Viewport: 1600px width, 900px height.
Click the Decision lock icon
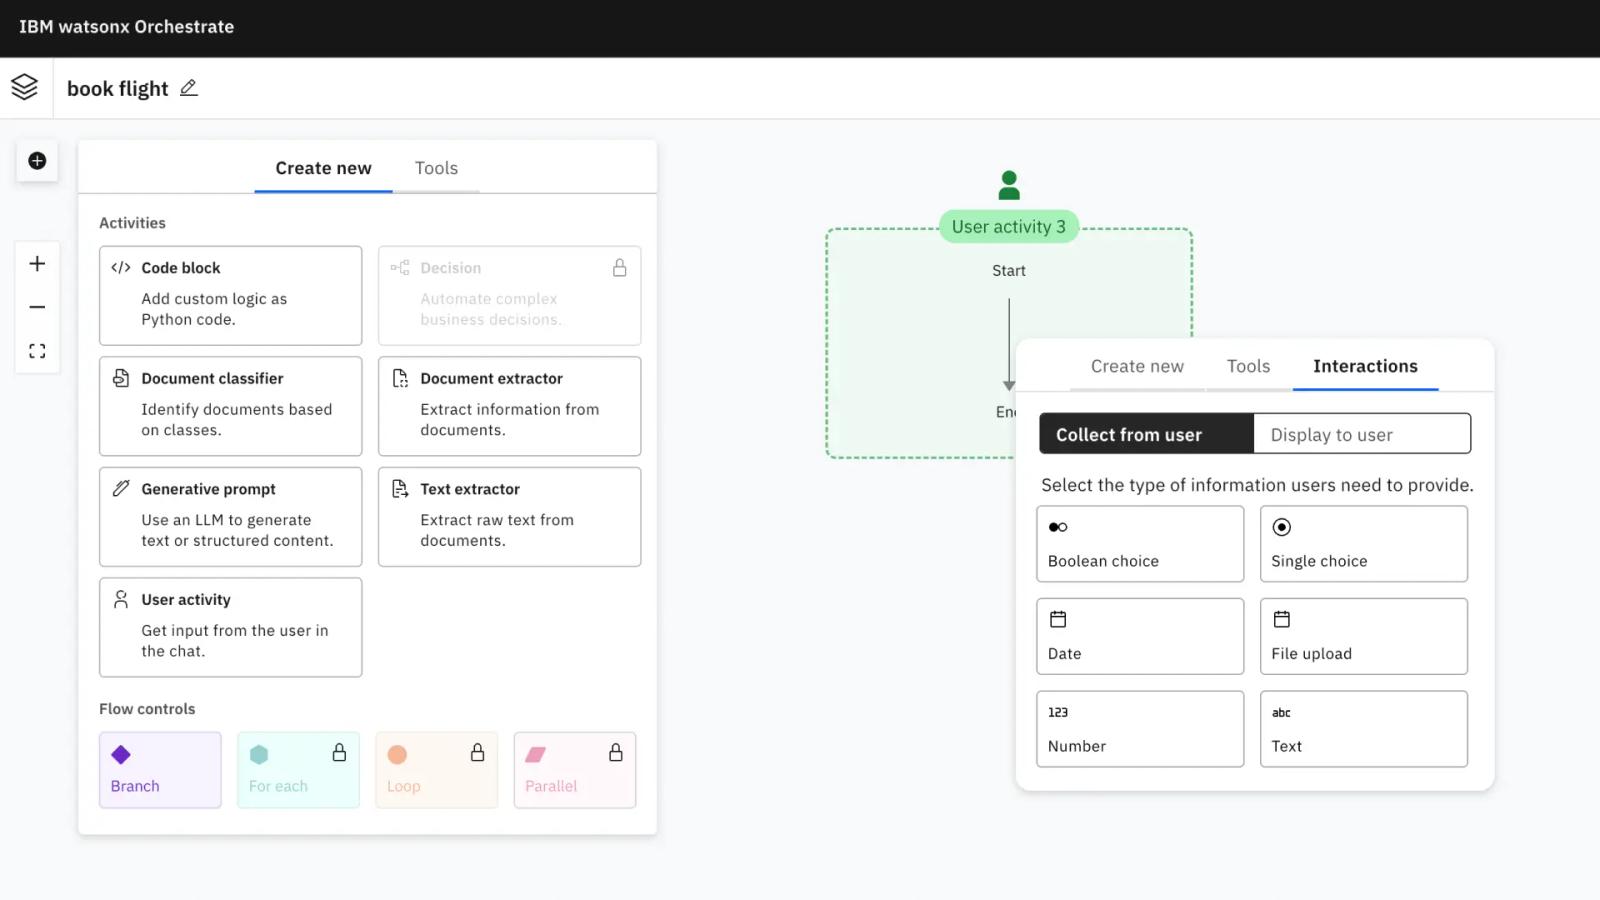coord(620,267)
